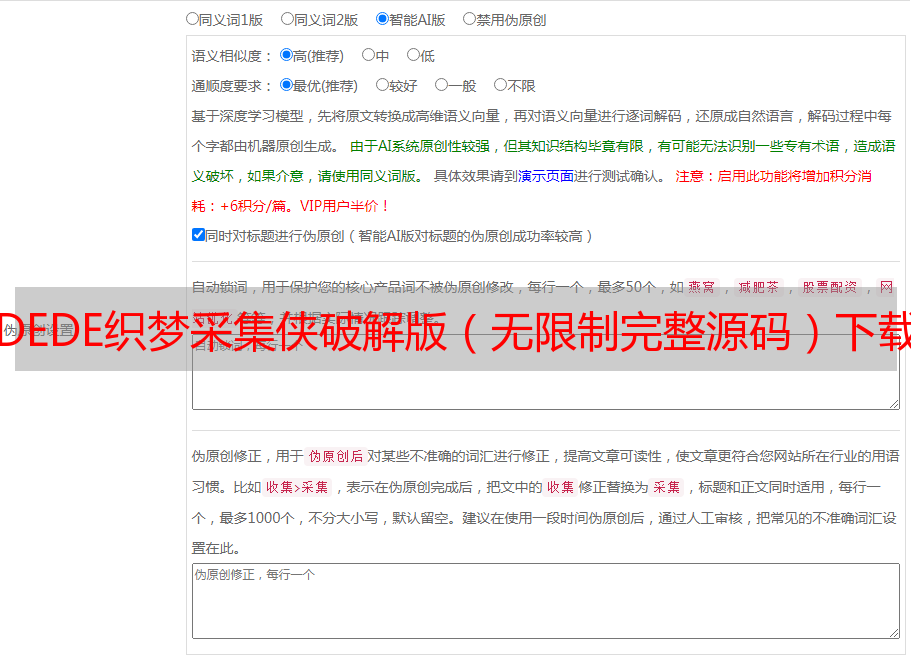
Task: Toggle 同时对标题进行伪原创 checkbox
Action: pyautogui.click(x=198, y=235)
